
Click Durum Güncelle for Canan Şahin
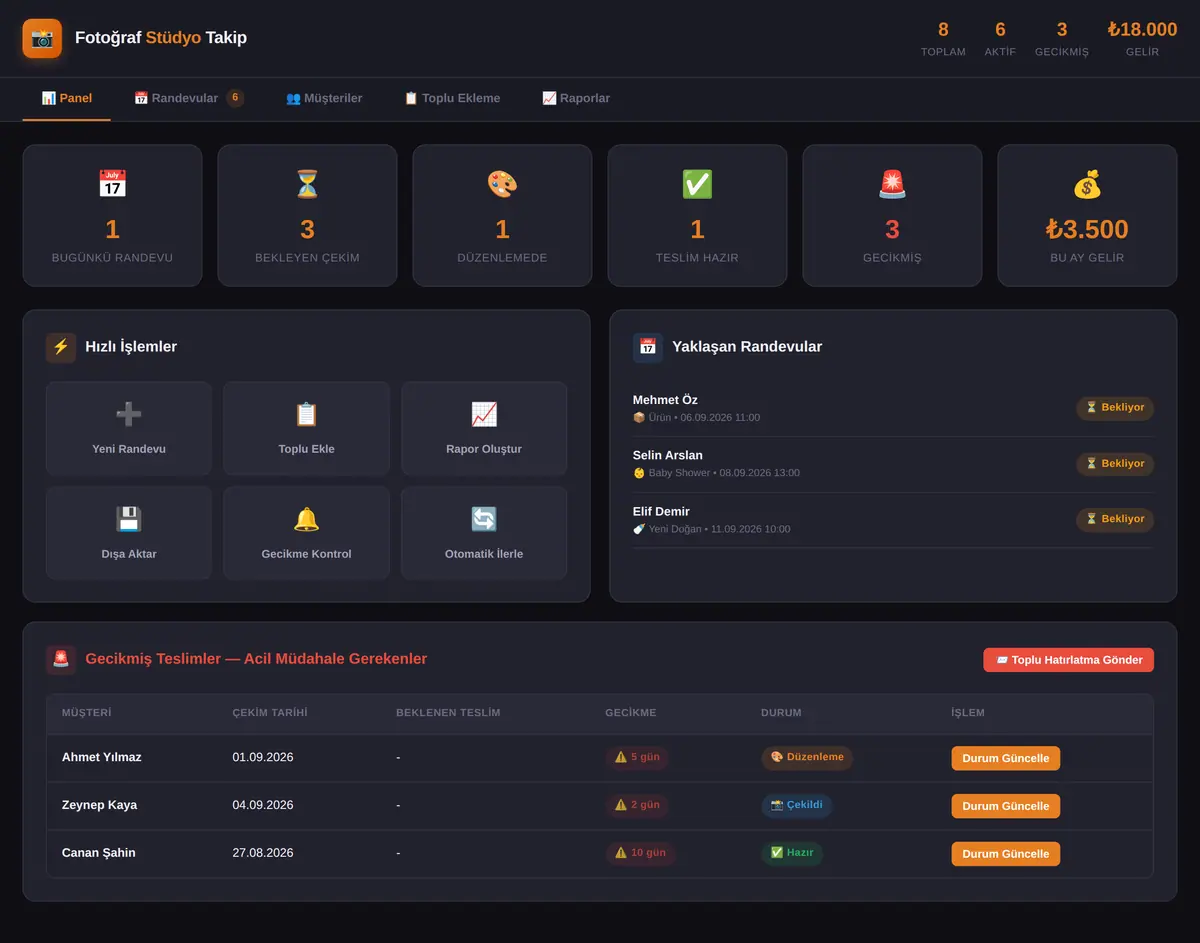1005,854
